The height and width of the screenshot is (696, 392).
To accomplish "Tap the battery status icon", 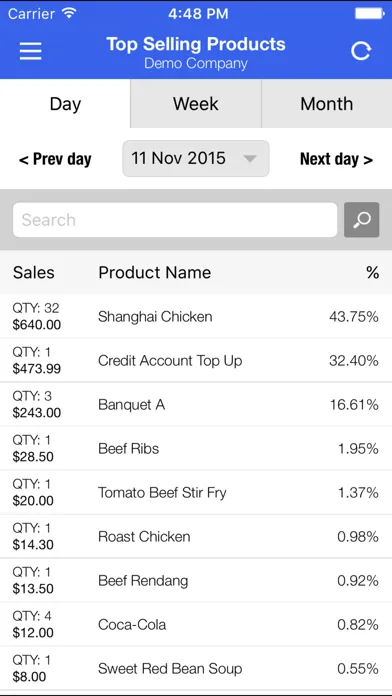I will click(369, 14).
